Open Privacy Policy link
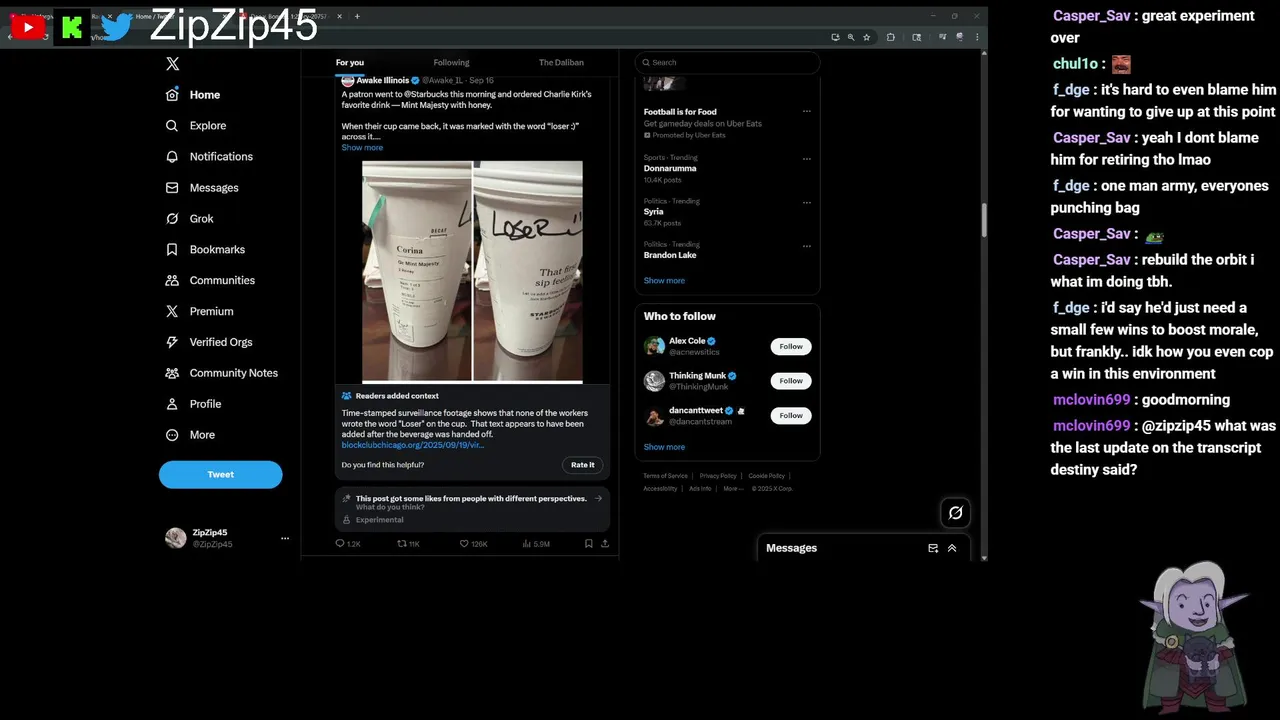1280x720 pixels. (x=718, y=476)
